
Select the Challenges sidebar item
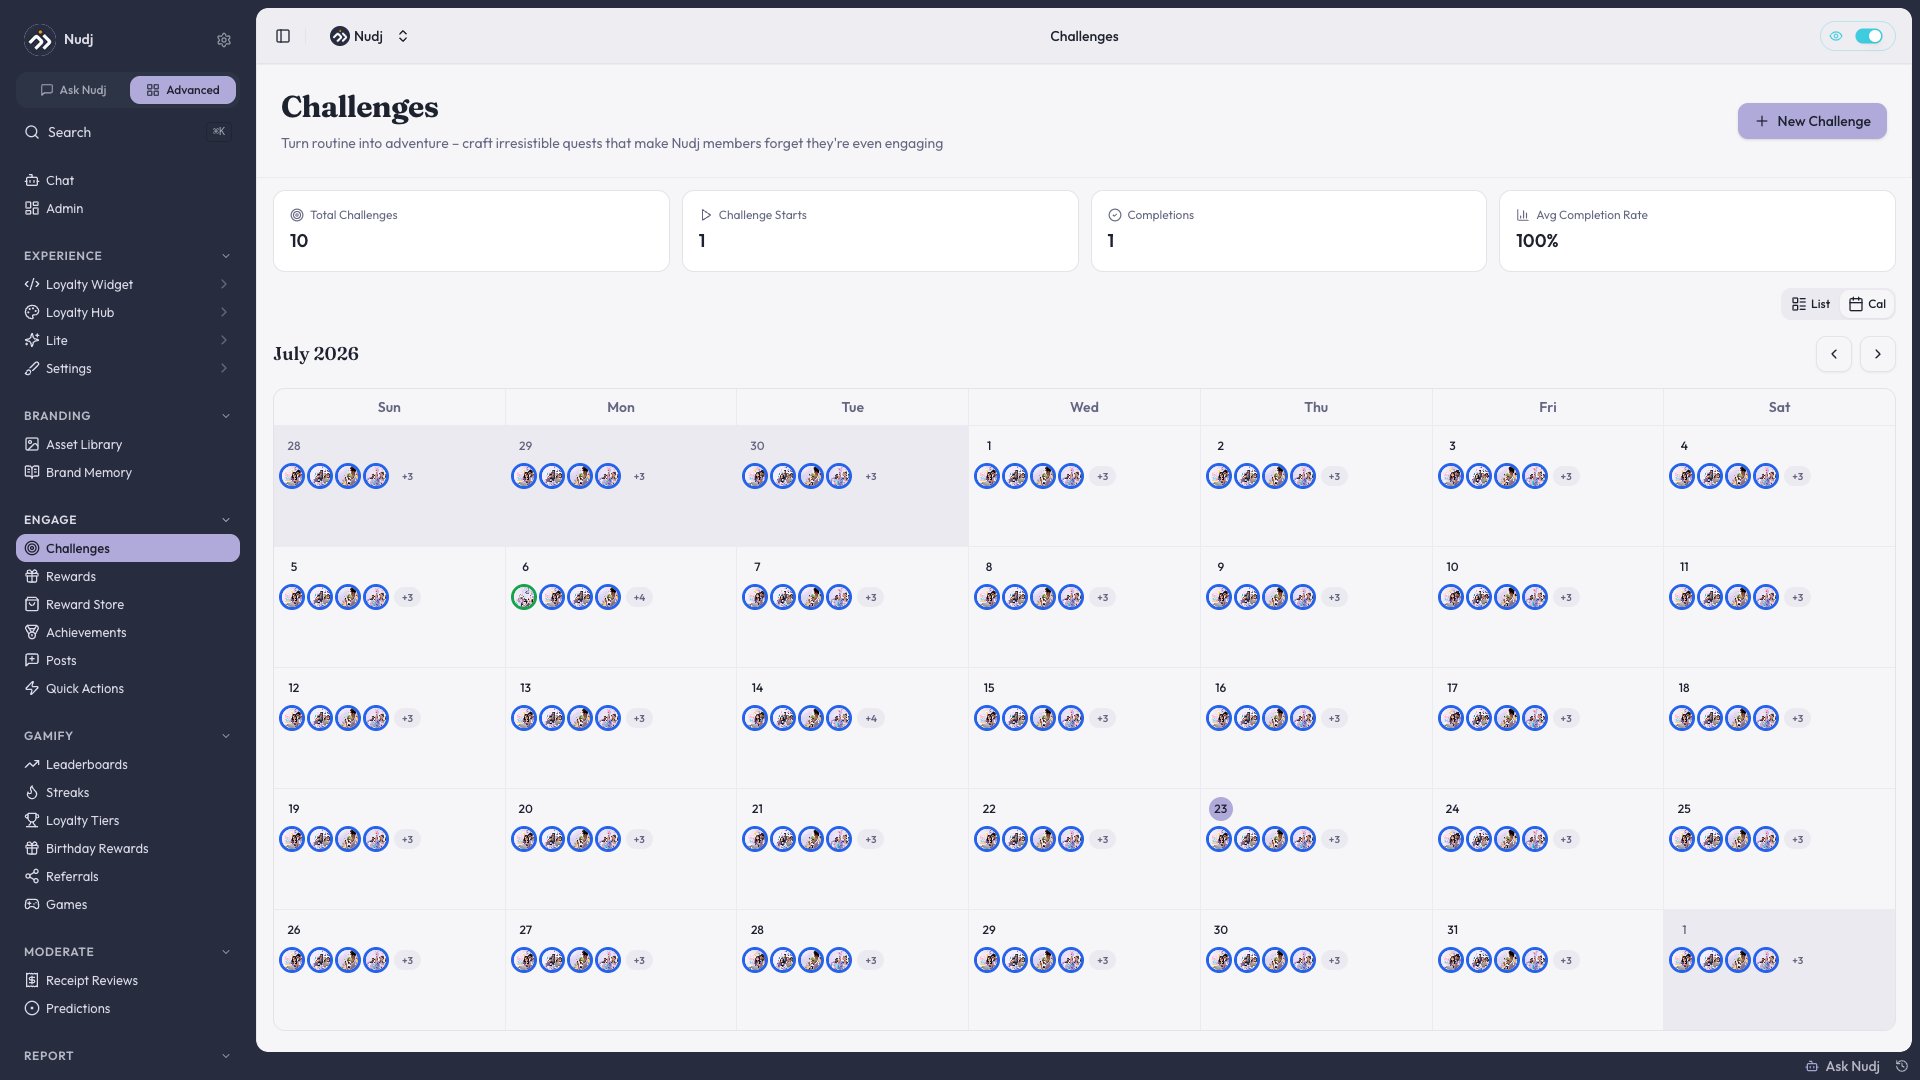(128, 549)
